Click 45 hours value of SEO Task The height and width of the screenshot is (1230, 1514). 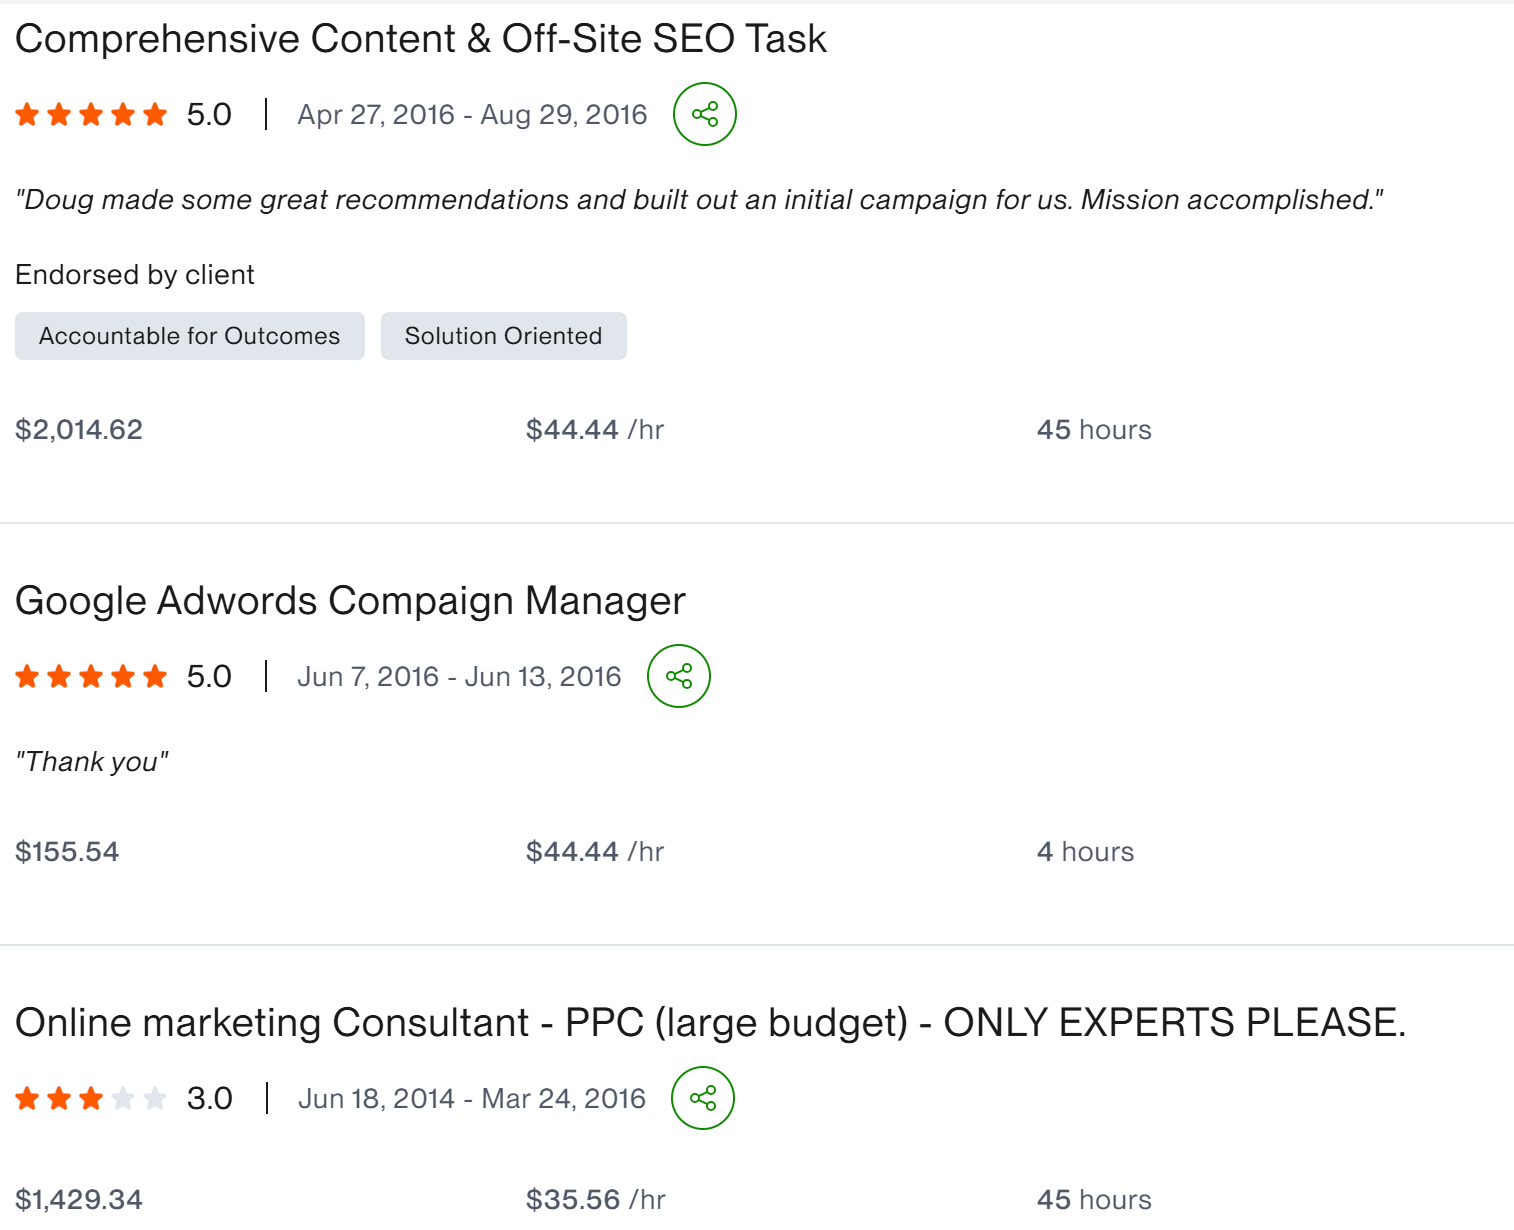[x=1095, y=430]
